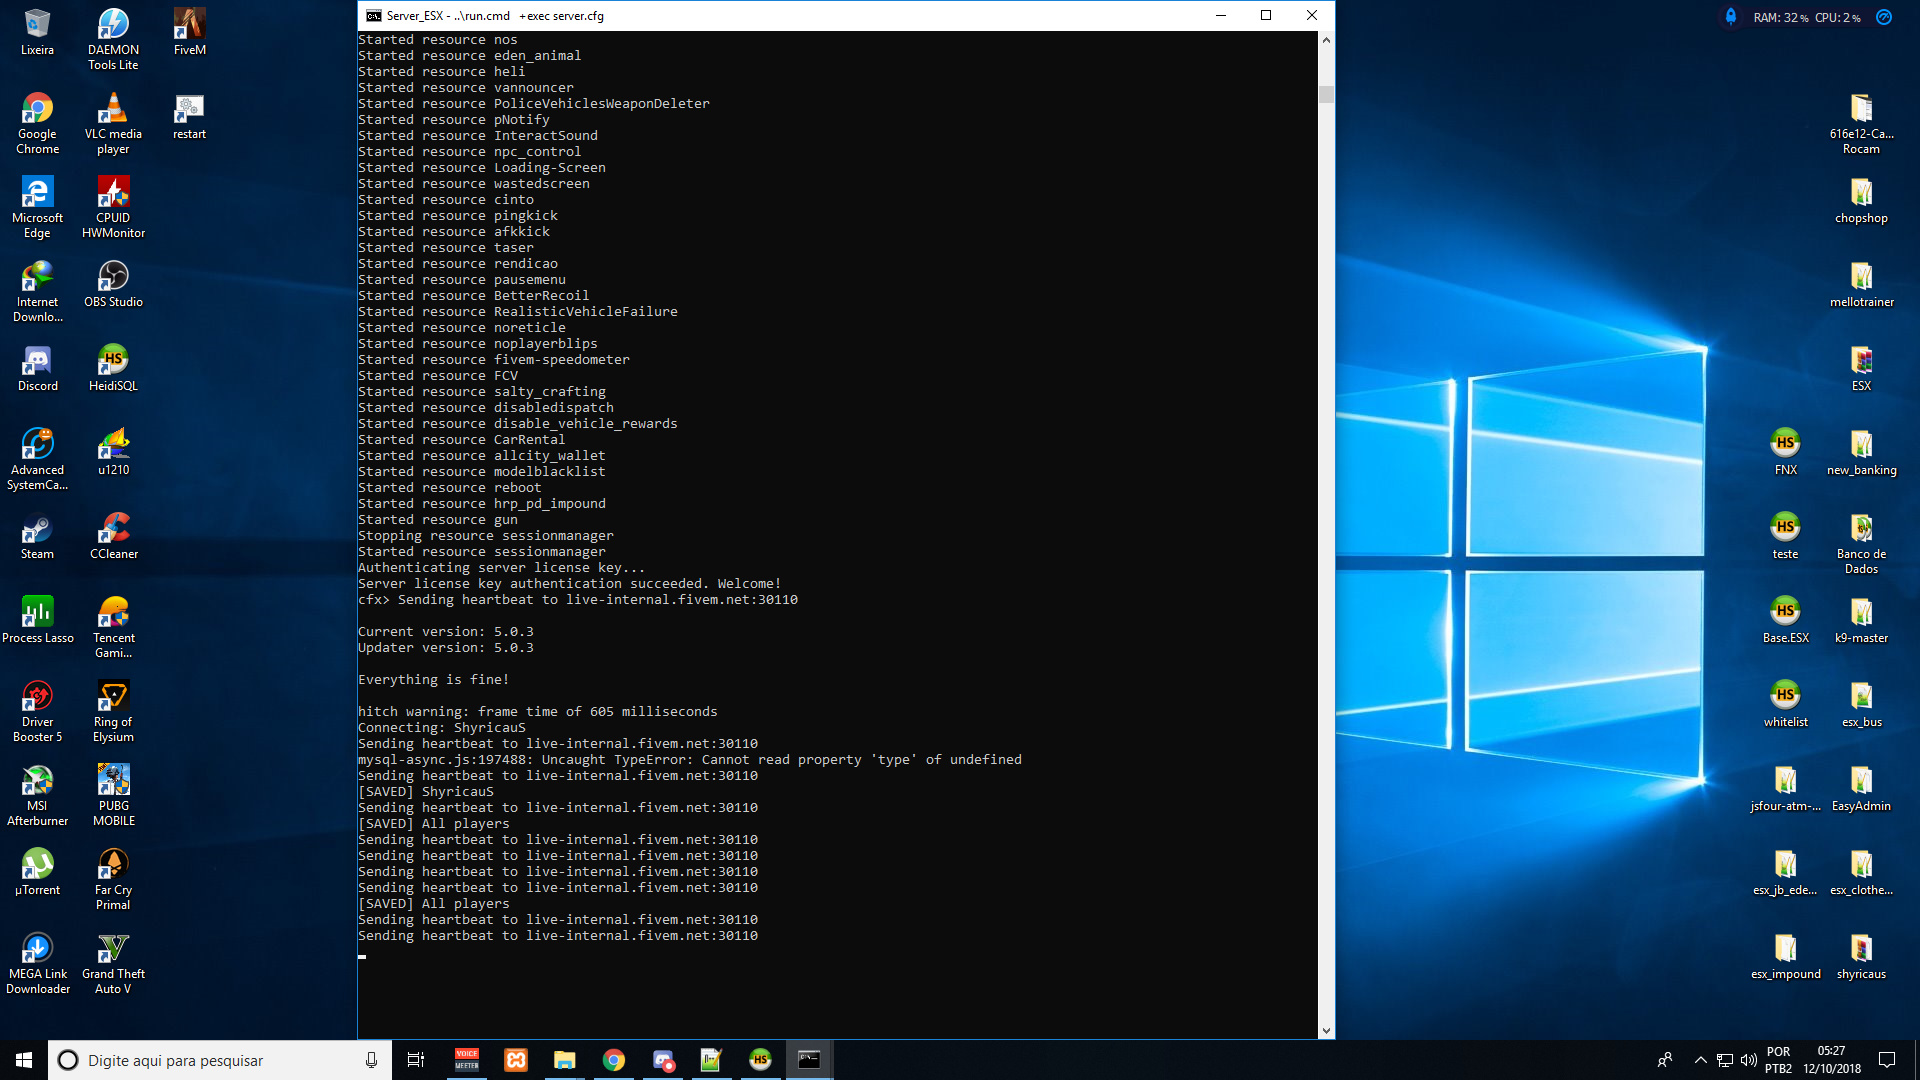Mute audio via the speaker tray icon
This screenshot has width=1920, height=1080.
1748,1059
